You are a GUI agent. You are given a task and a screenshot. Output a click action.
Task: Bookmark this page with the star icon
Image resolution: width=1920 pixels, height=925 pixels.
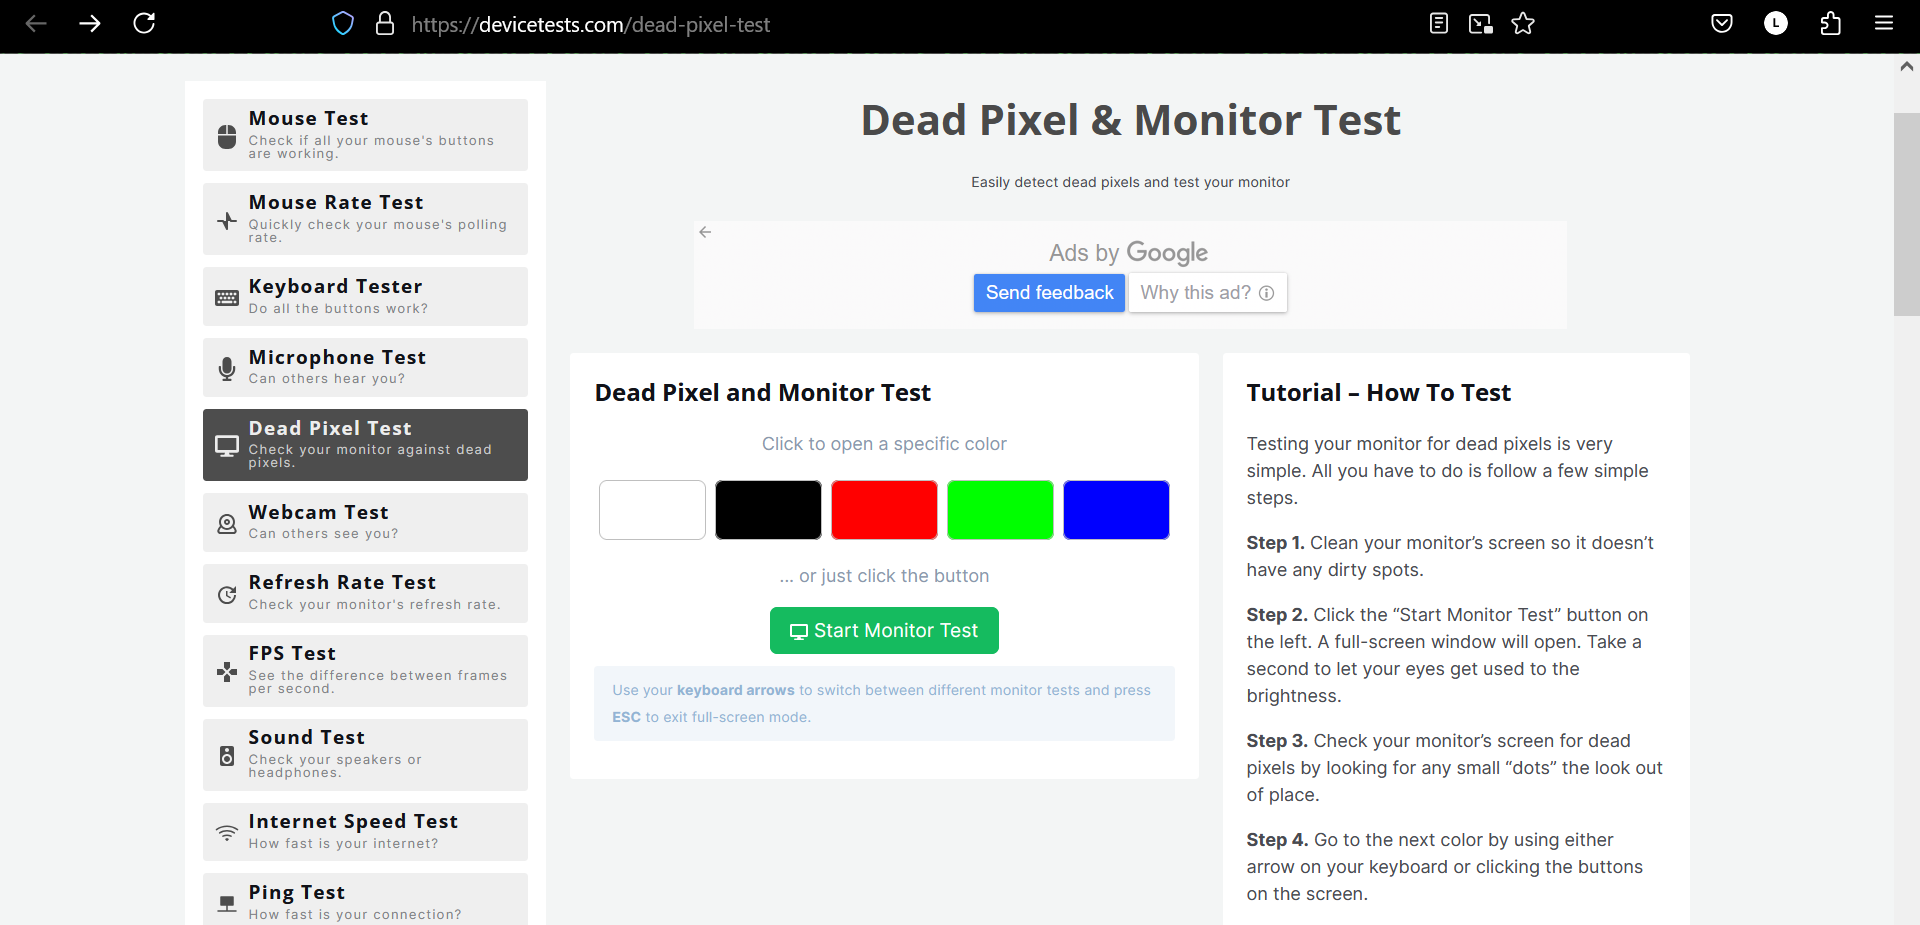click(x=1523, y=23)
